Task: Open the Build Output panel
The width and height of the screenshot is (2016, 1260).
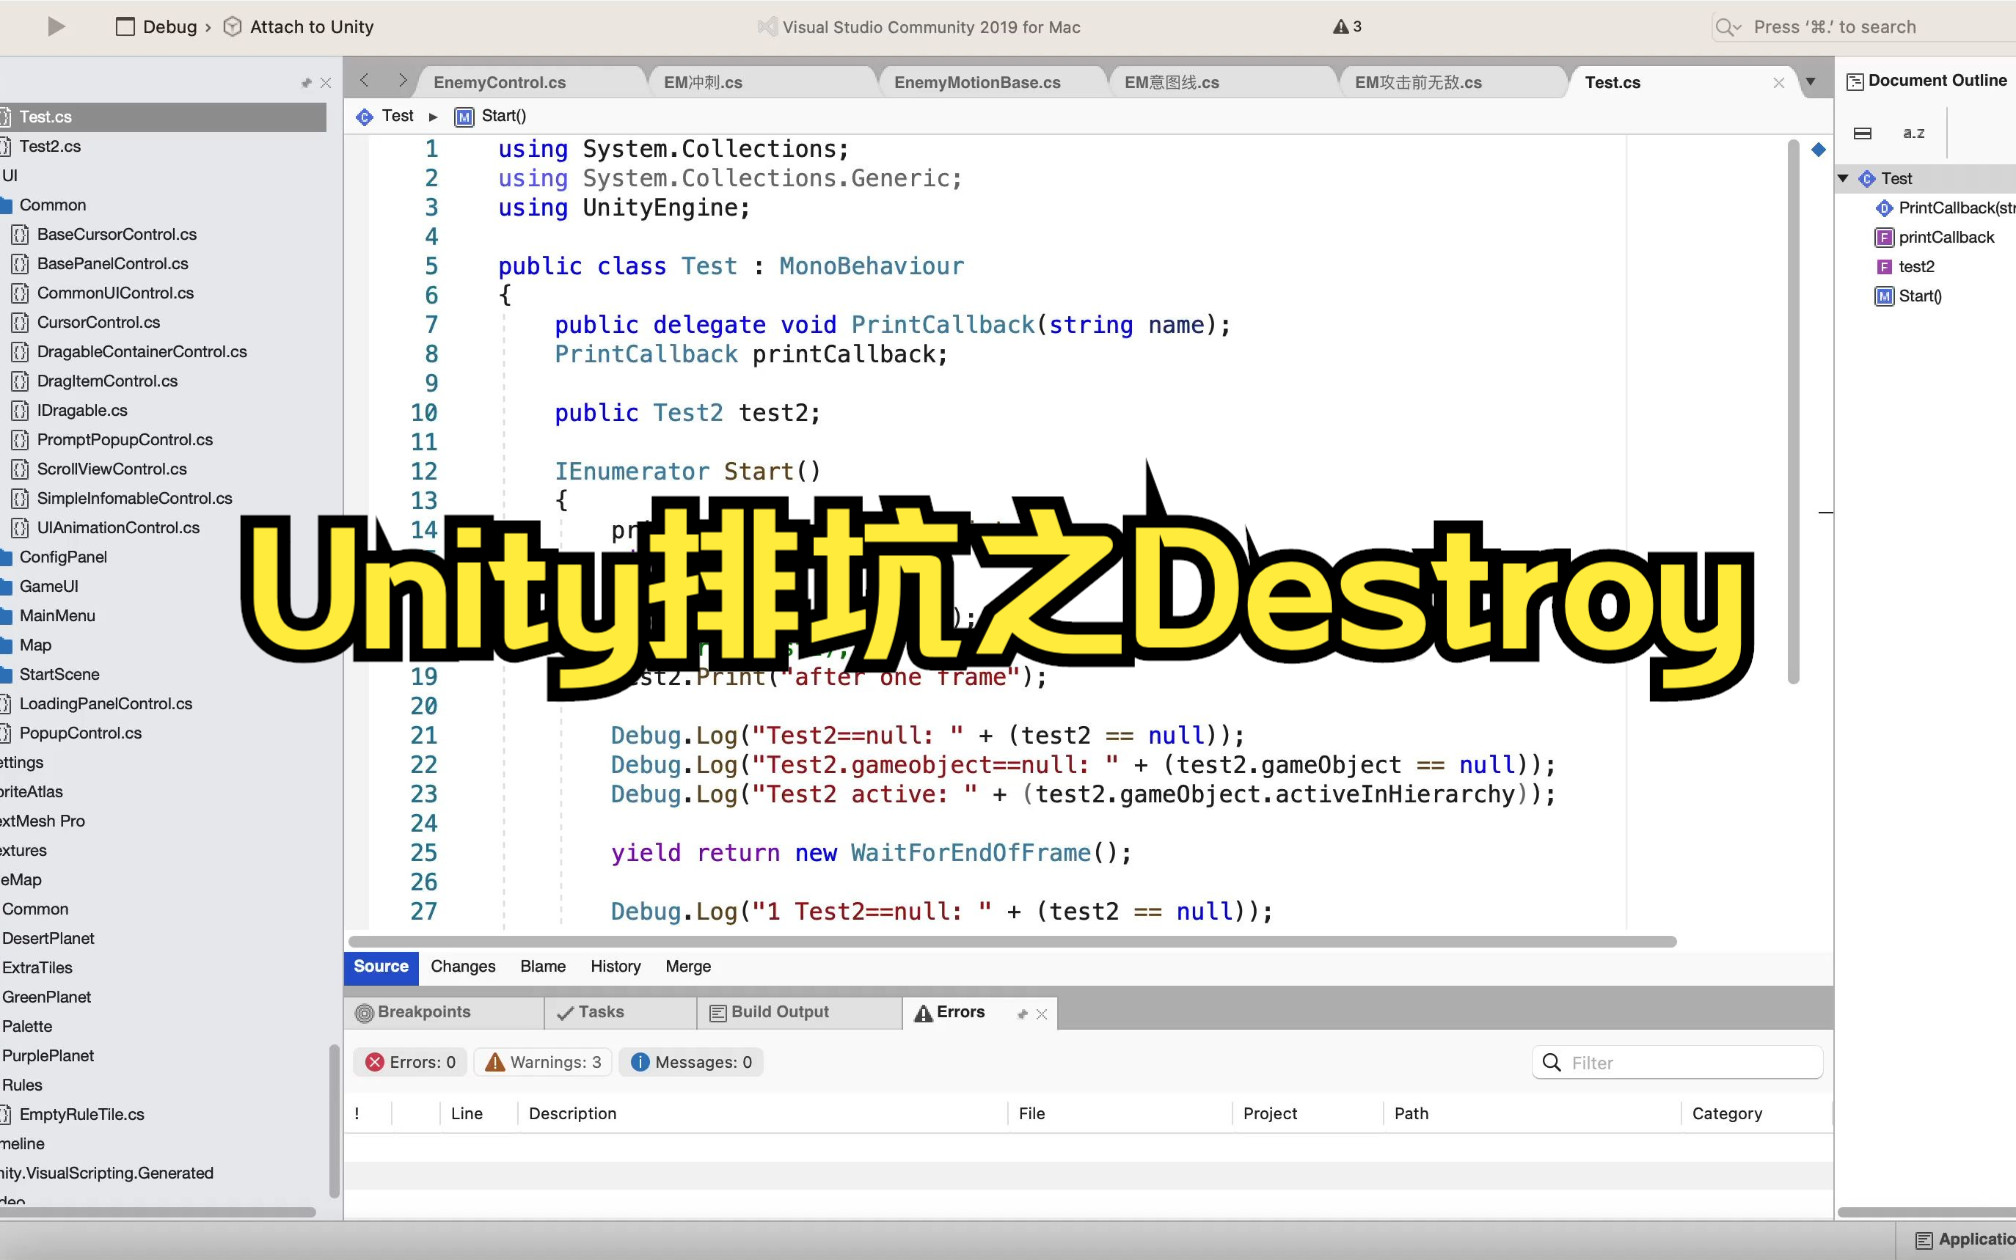Action: [780, 1011]
